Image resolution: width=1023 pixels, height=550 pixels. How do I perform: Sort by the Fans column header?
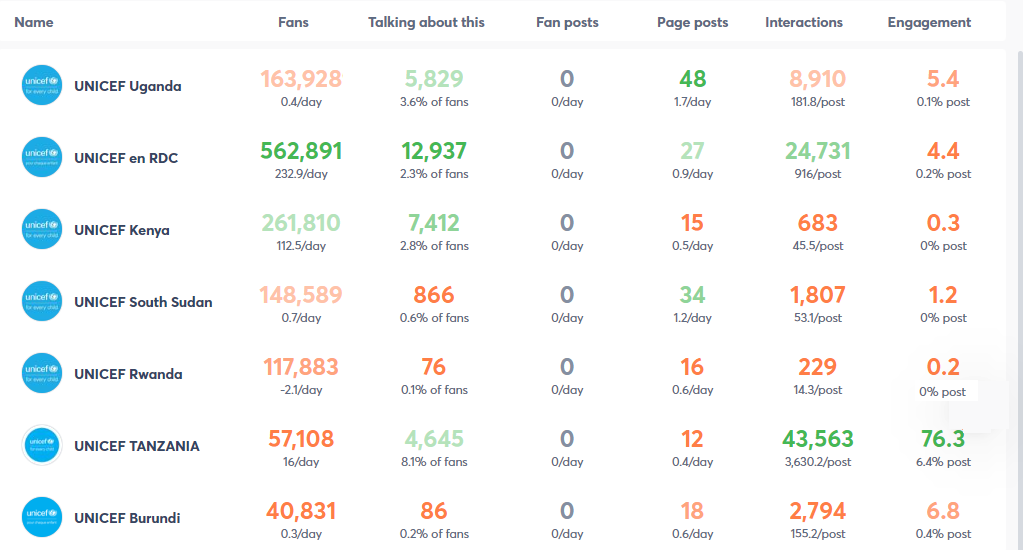click(294, 22)
